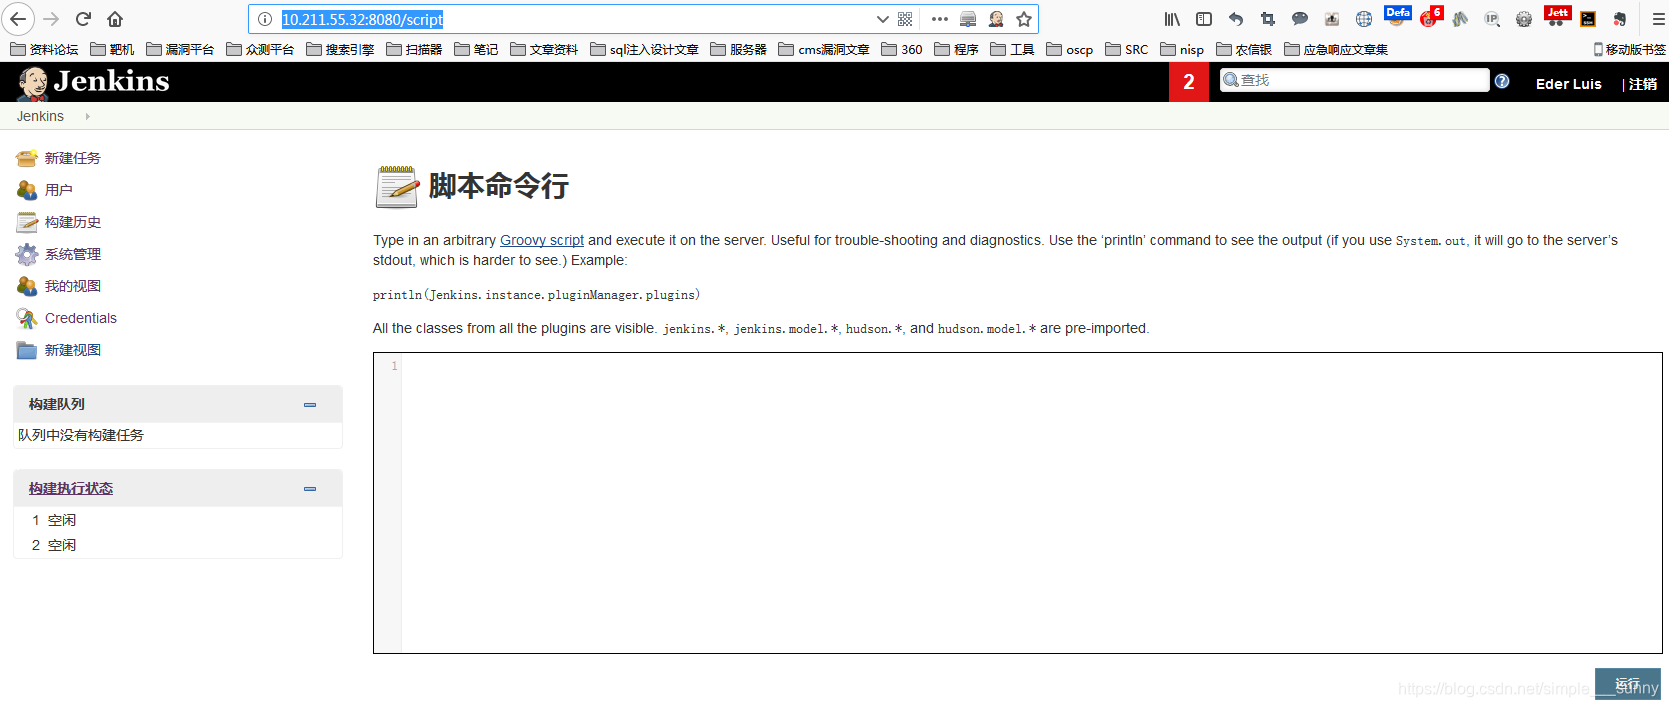The height and width of the screenshot is (707, 1669).
Task: Open the gear extension icon in toolbar
Action: (1524, 19)
